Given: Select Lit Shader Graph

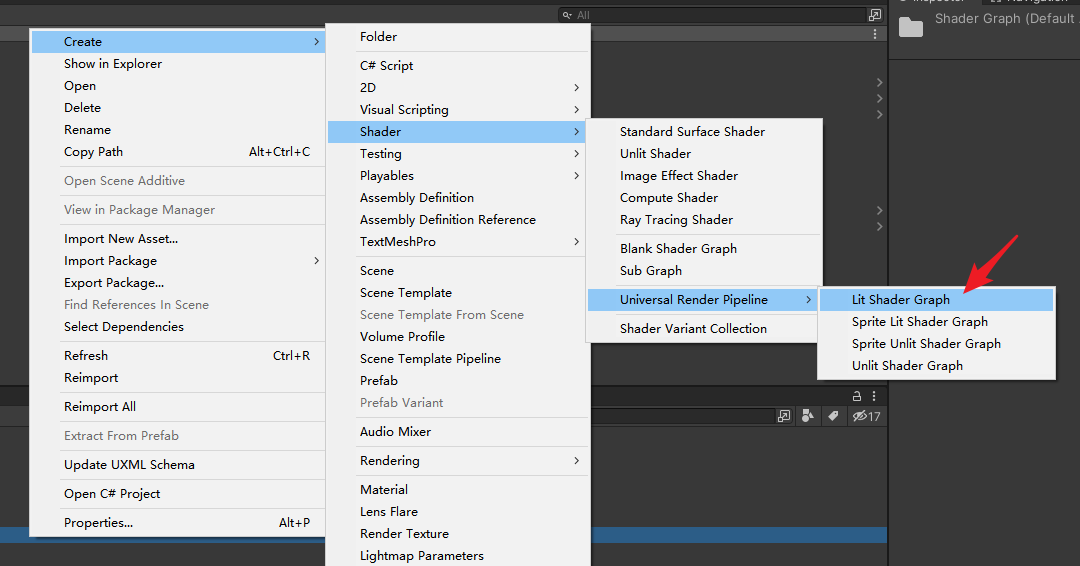Looking at the screenshot, I should (x=936, y=300).
